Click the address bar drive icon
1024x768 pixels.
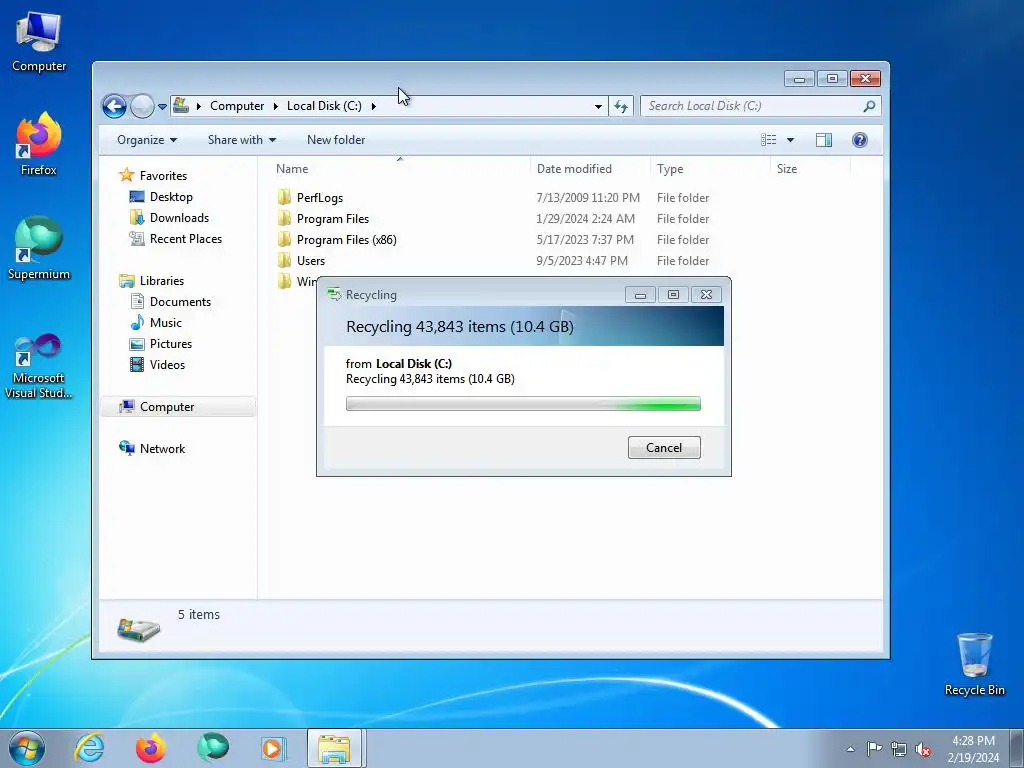(x=181, y=105)
